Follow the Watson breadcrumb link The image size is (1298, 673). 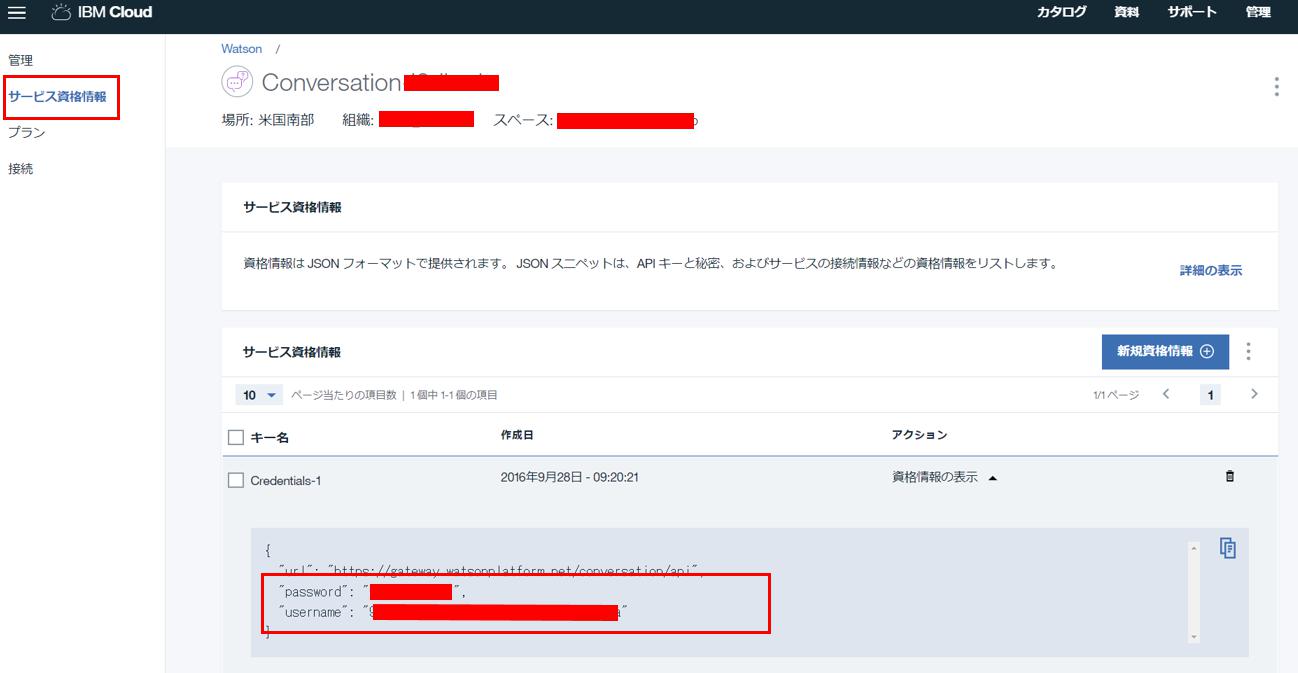(x=240, y=48)
